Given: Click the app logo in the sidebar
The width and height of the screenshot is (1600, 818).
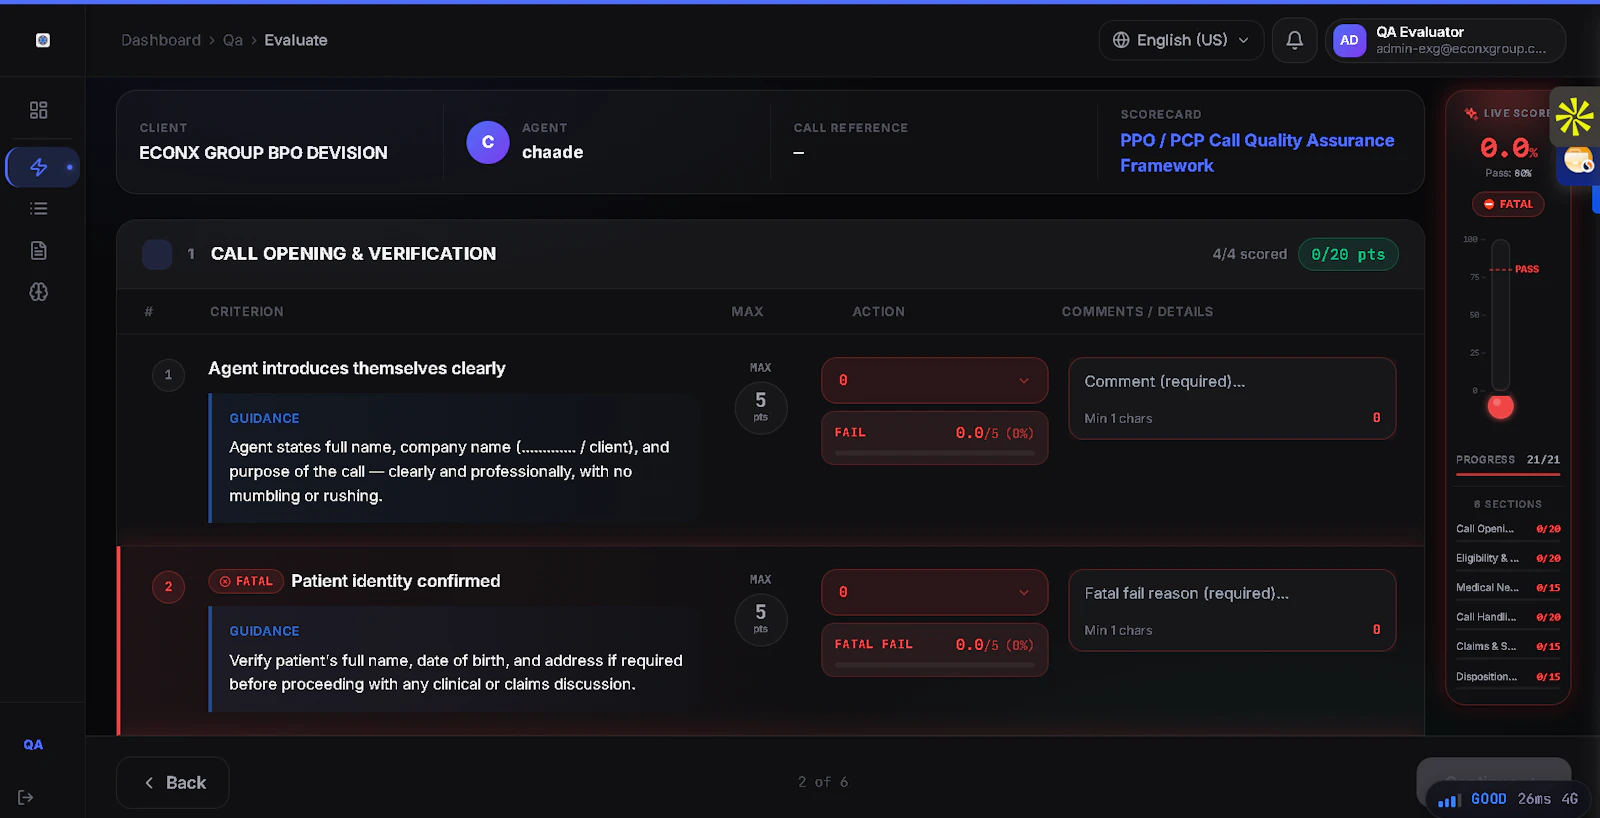Looking at the screenshot, I should (x=43, y=40).
